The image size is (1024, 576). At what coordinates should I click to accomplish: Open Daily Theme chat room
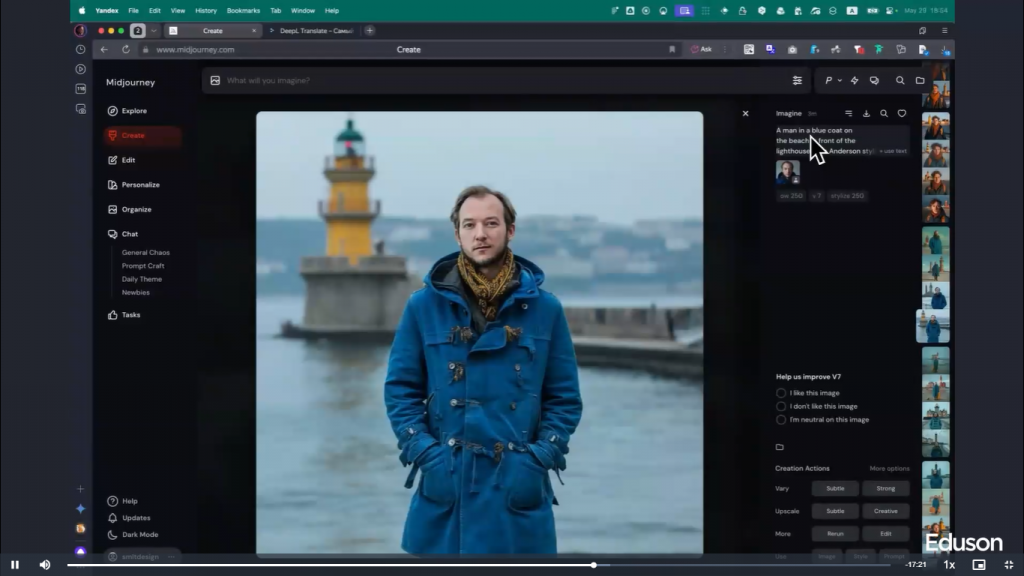[x=142, y=280]
